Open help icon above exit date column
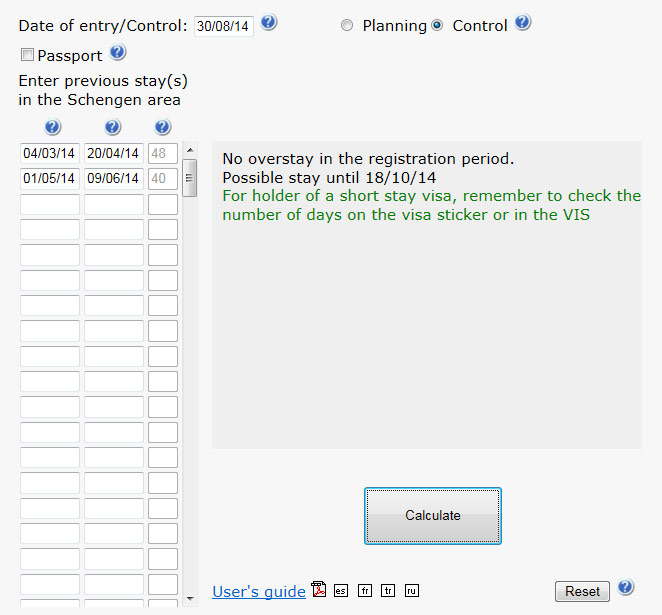The height and width of the screenshot is (615, 662). 113,127
